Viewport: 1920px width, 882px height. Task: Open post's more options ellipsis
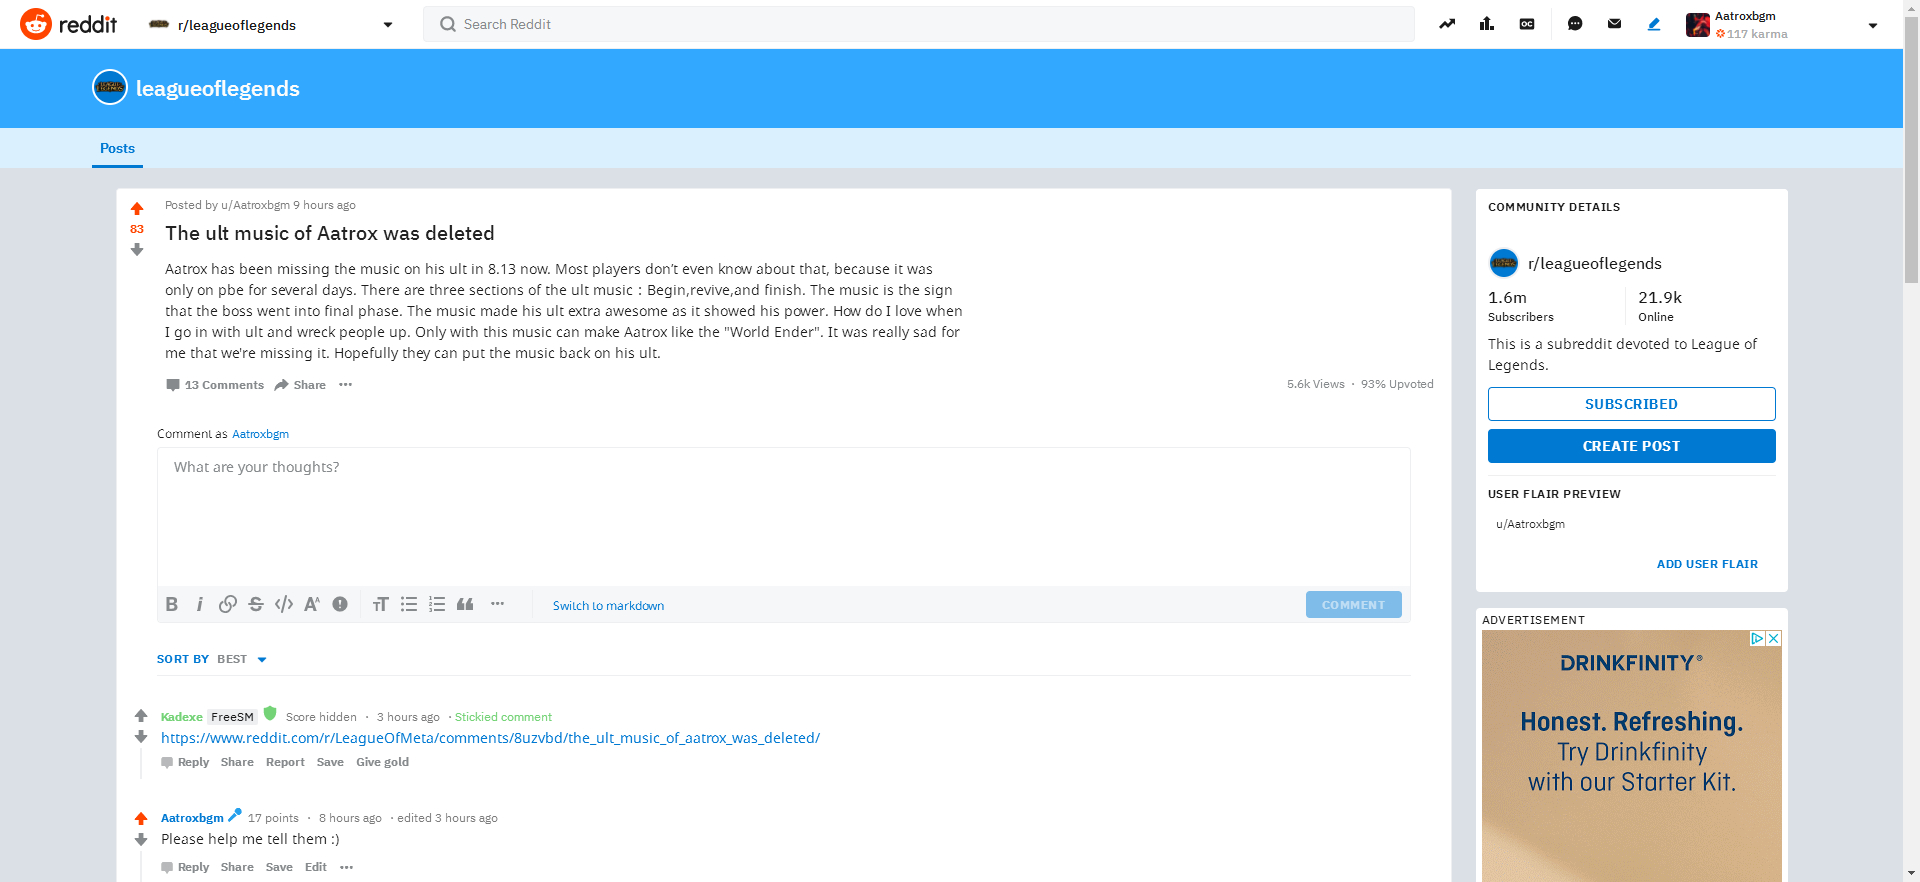click(345, 385)
